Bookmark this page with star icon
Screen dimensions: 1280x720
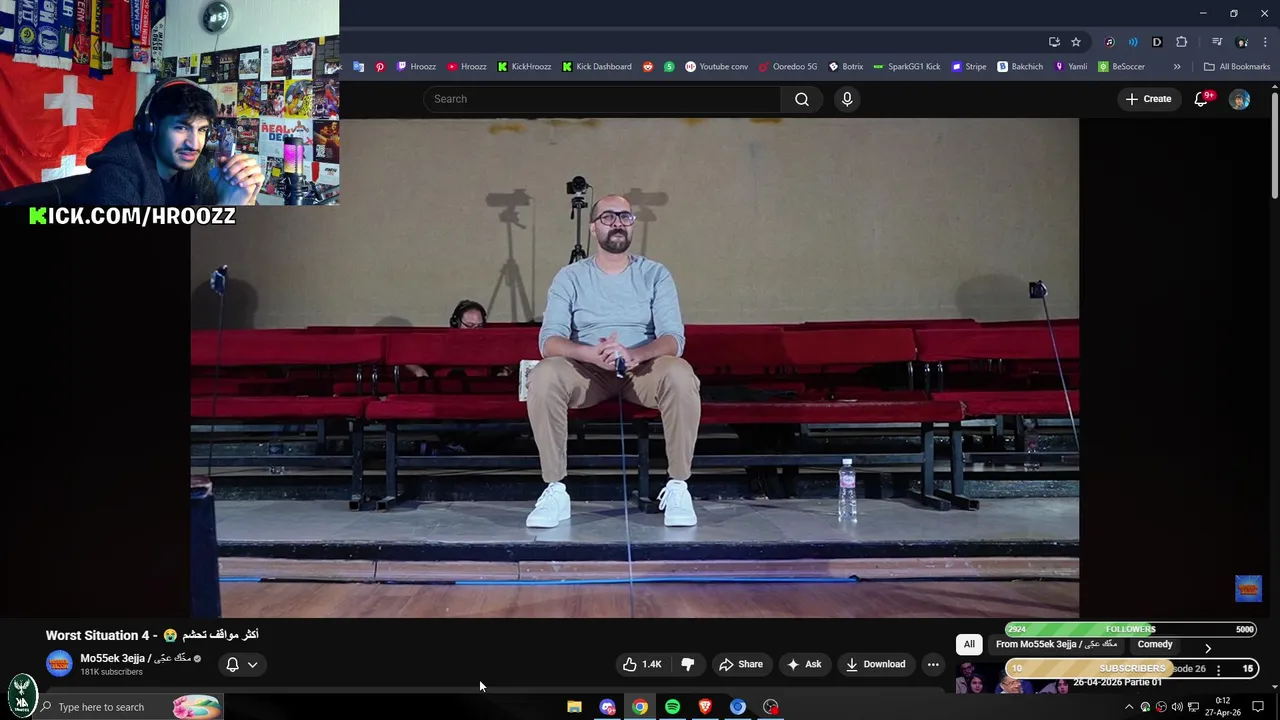pyautogui.click(x=1076, y=42)
